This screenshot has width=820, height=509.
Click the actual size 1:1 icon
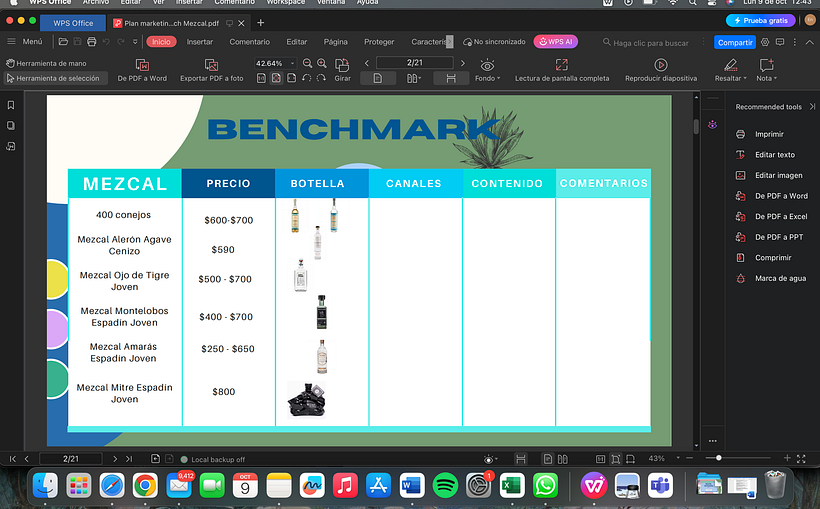click(261, 78)
